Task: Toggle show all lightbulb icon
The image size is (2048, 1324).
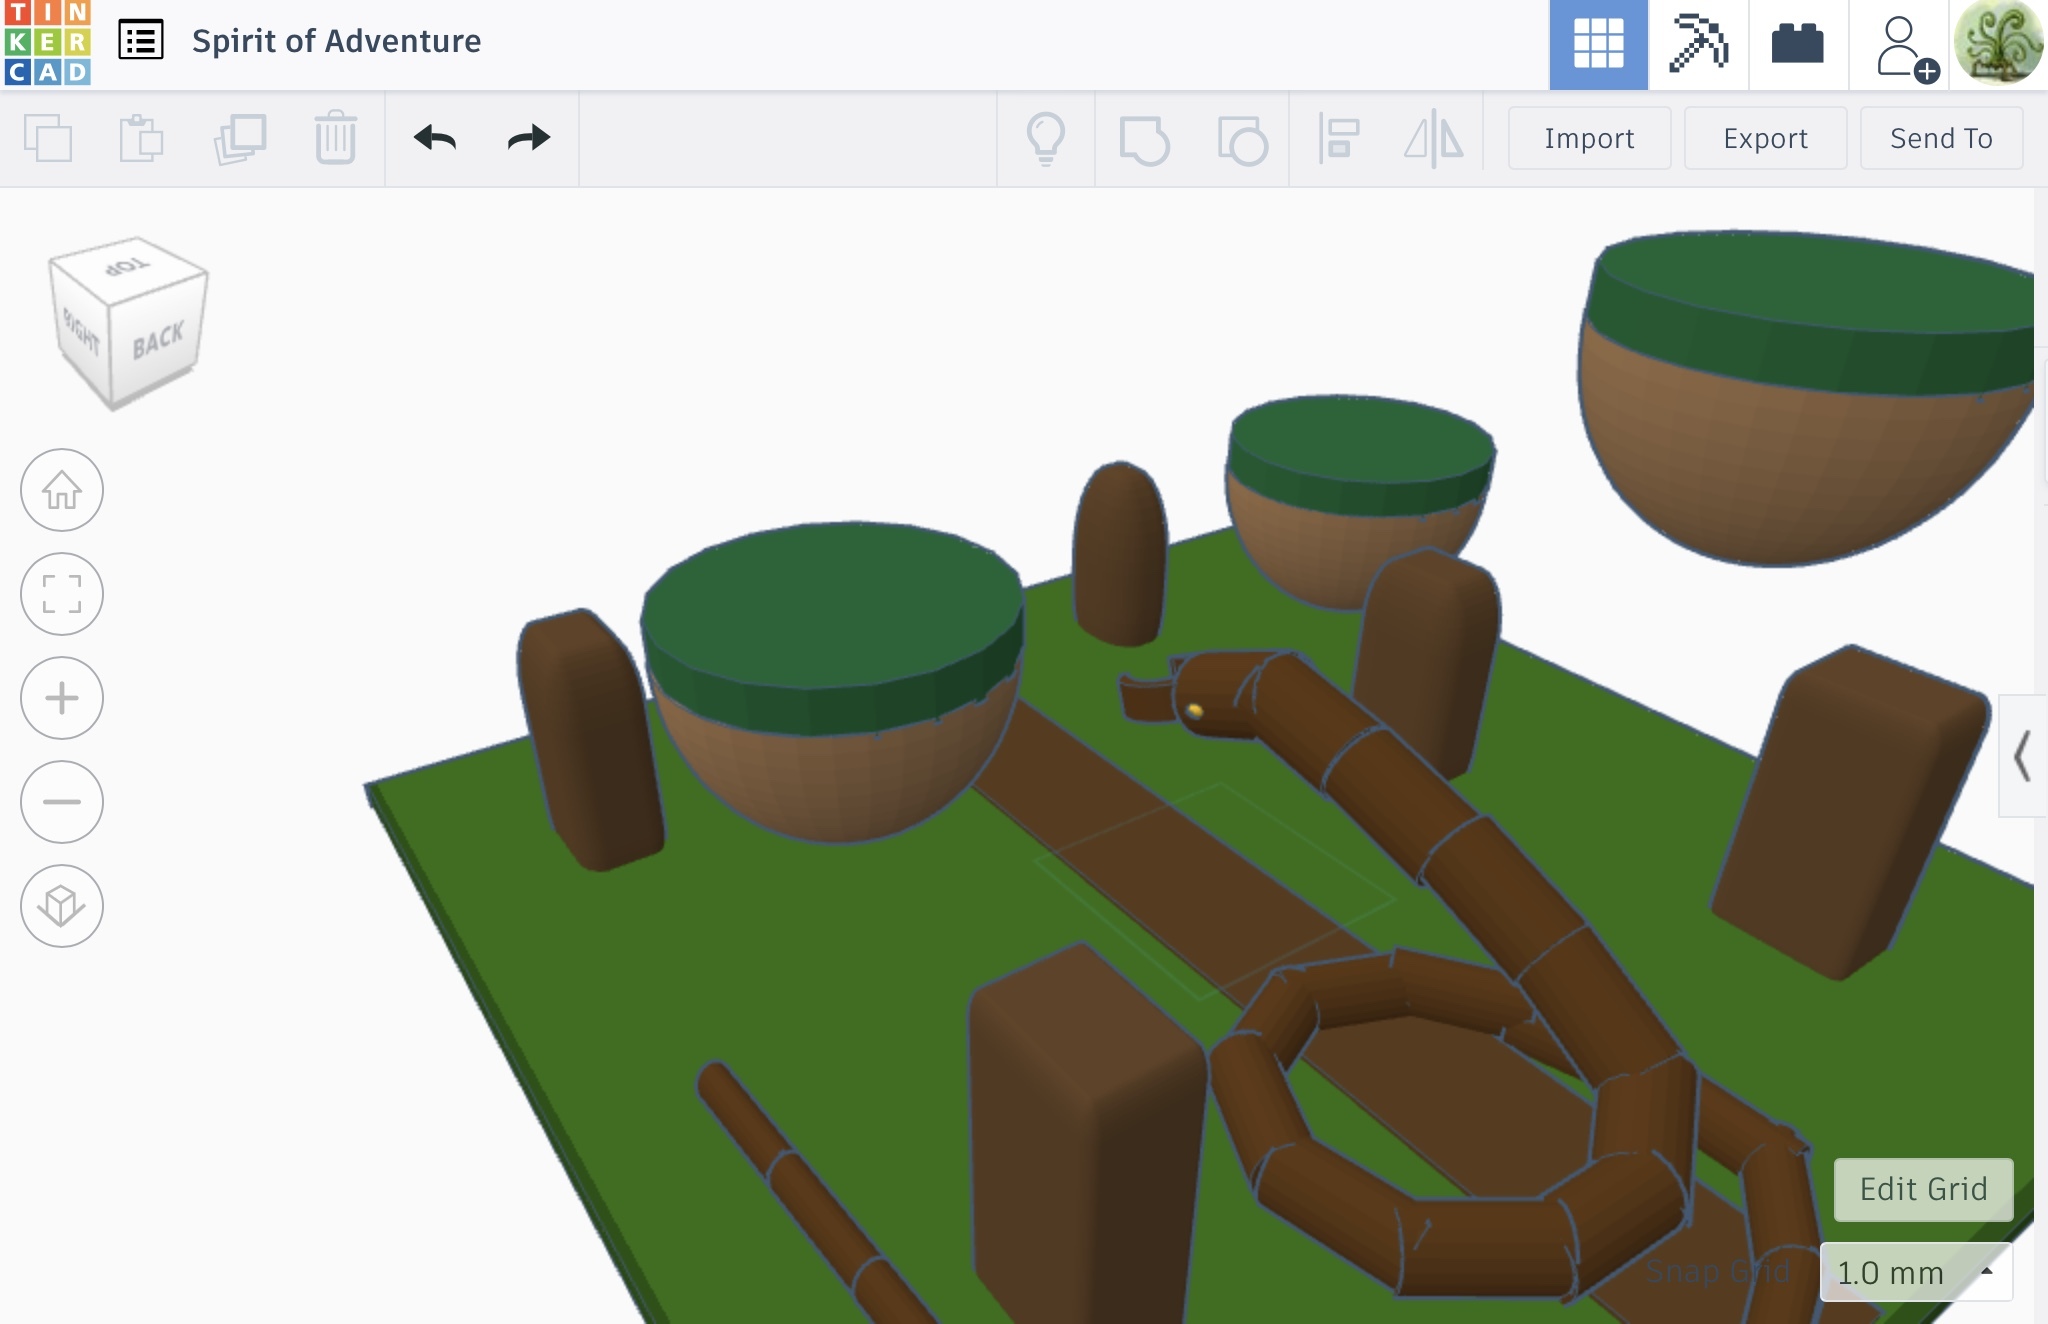Action: pyautogui.click(x=1046, y=138)
